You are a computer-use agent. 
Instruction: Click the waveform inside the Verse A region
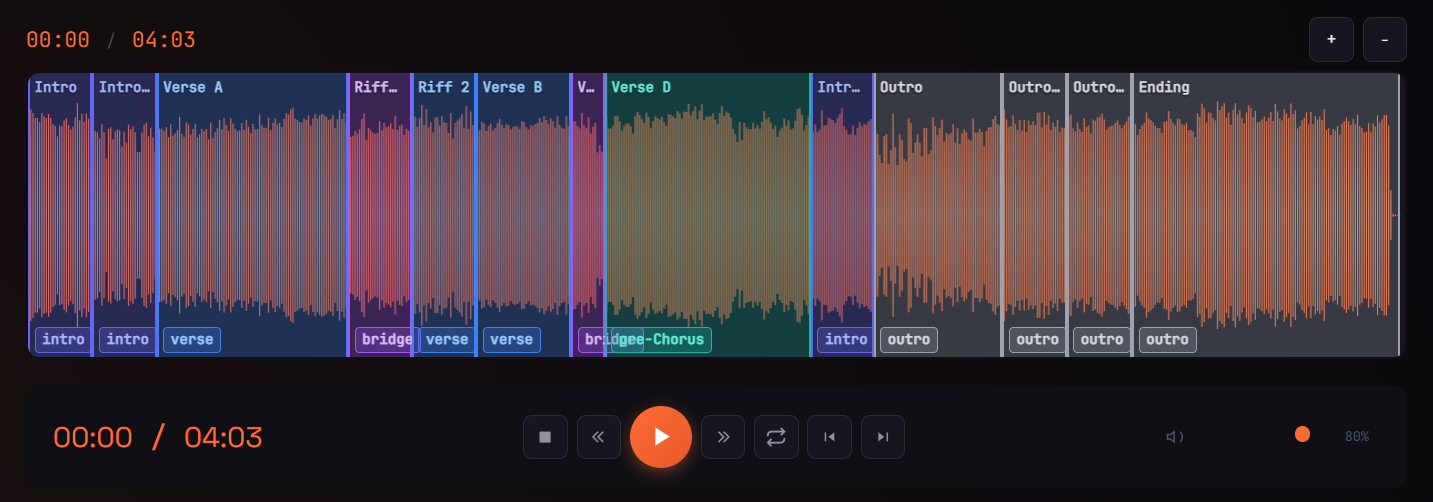(252, 215)
